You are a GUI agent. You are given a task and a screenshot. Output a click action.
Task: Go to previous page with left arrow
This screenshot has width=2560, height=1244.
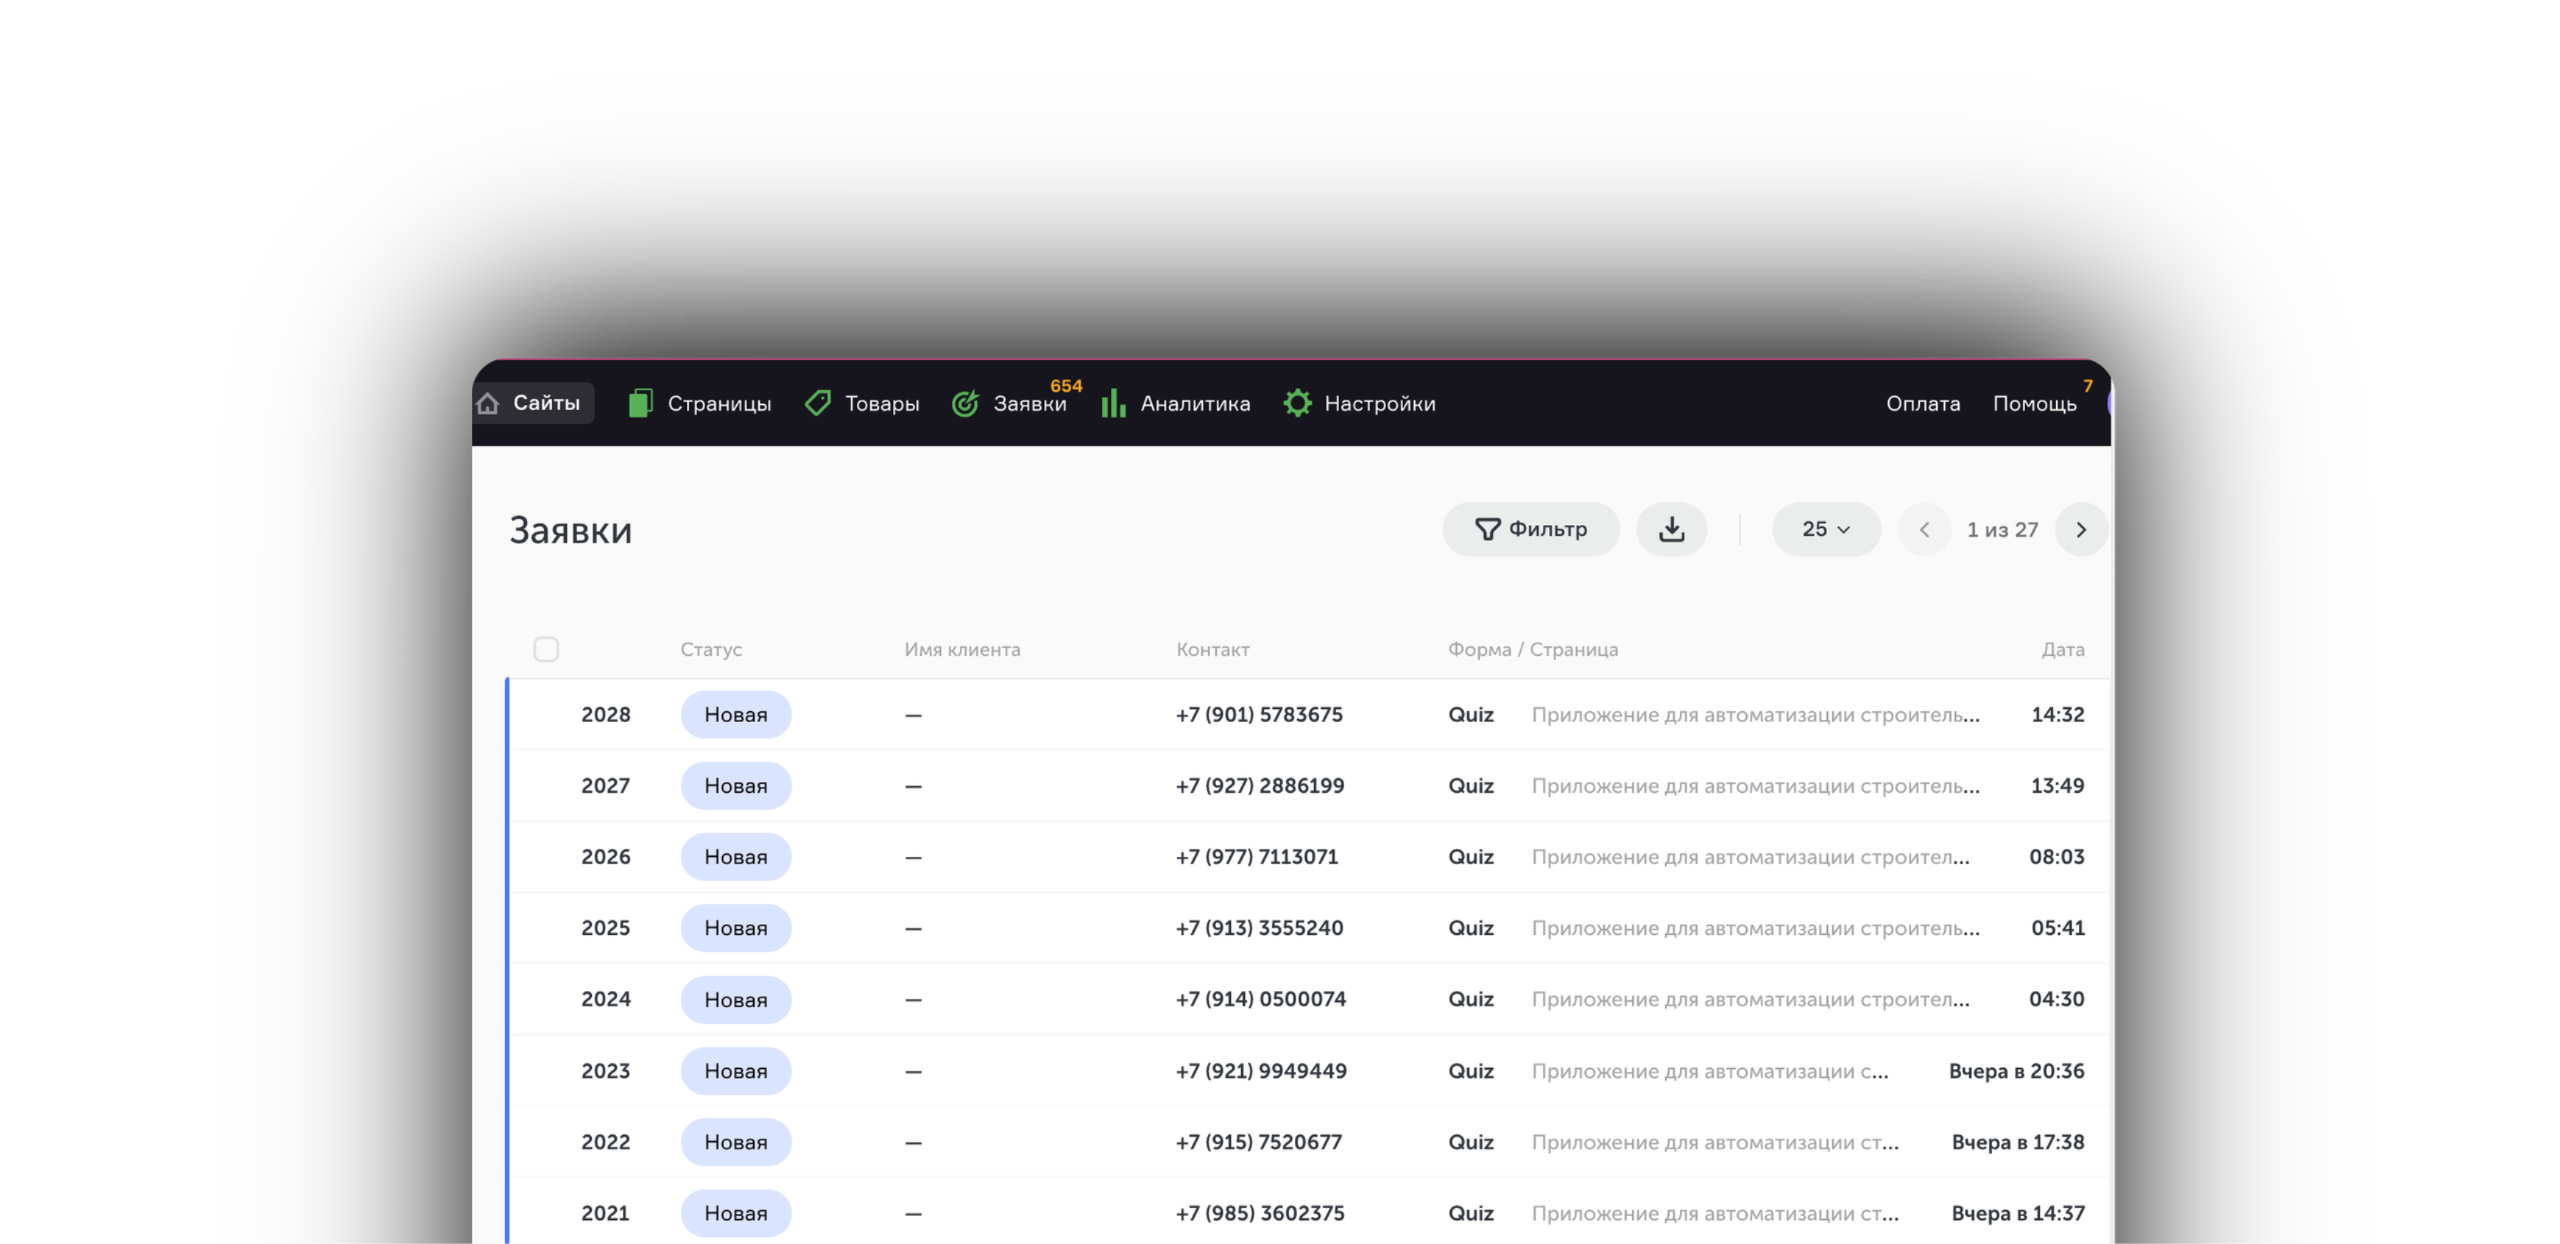click(1924, 529)
